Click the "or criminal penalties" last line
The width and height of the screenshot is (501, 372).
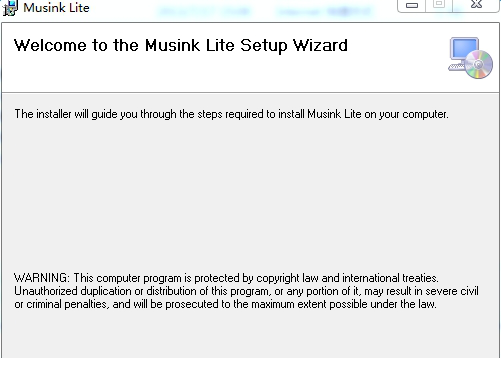pos(225,304)
